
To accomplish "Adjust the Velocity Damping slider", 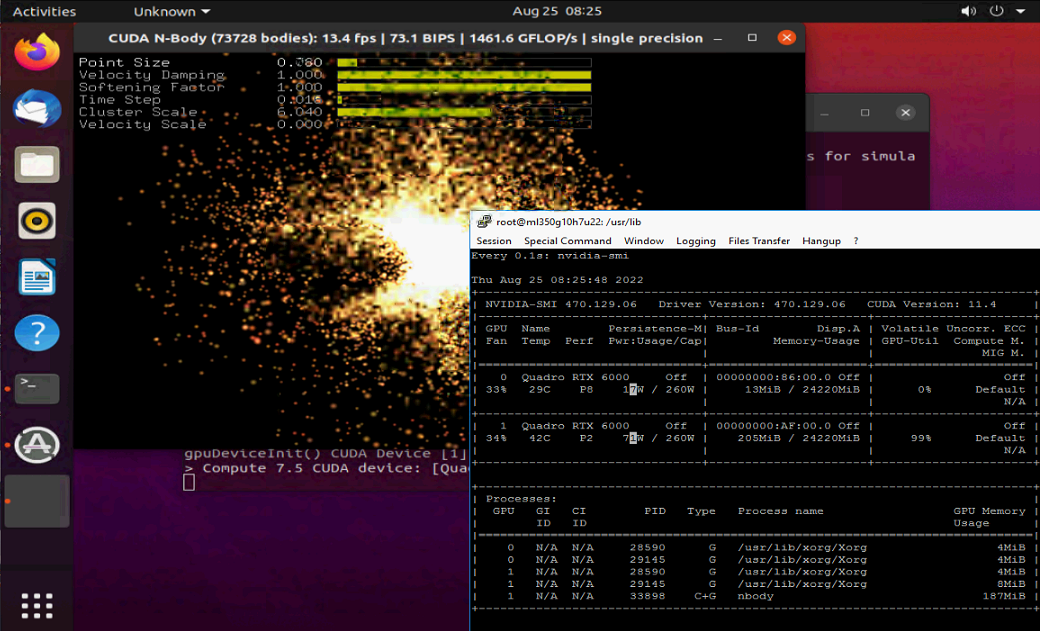I will click(x=464, y=75).
